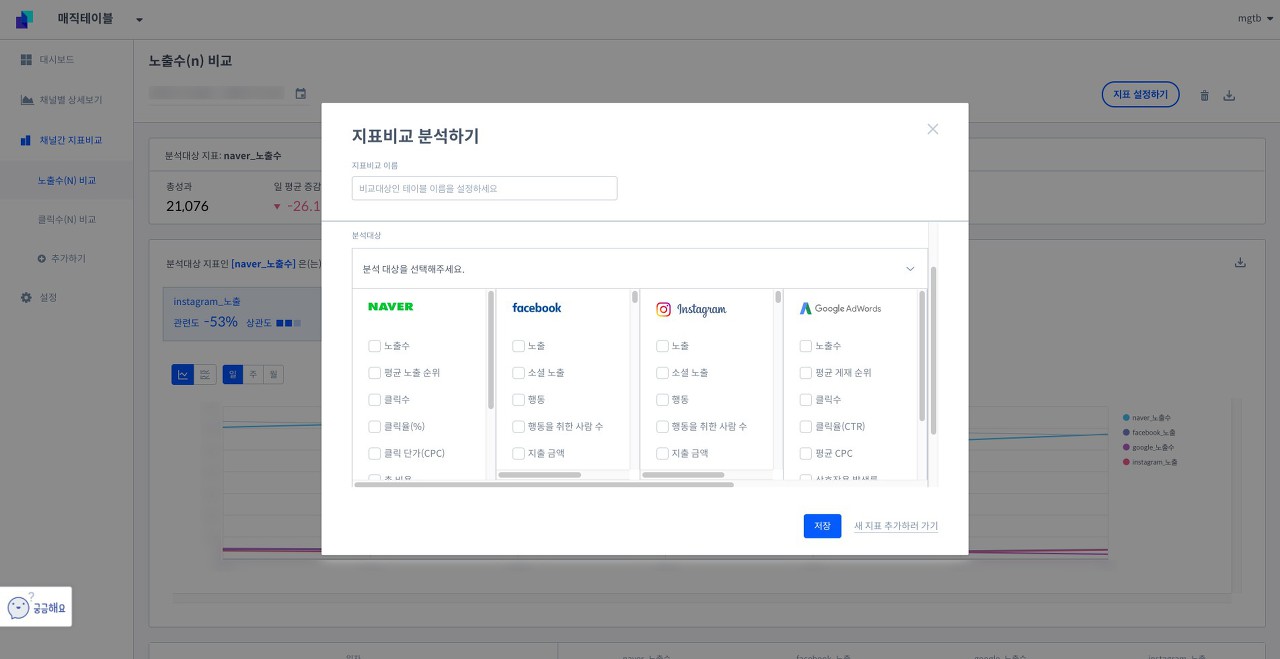The width and height of the screenshot is (1280, 659).
Task: Open the calendar date picker icon
Action: tap(300, 94)
